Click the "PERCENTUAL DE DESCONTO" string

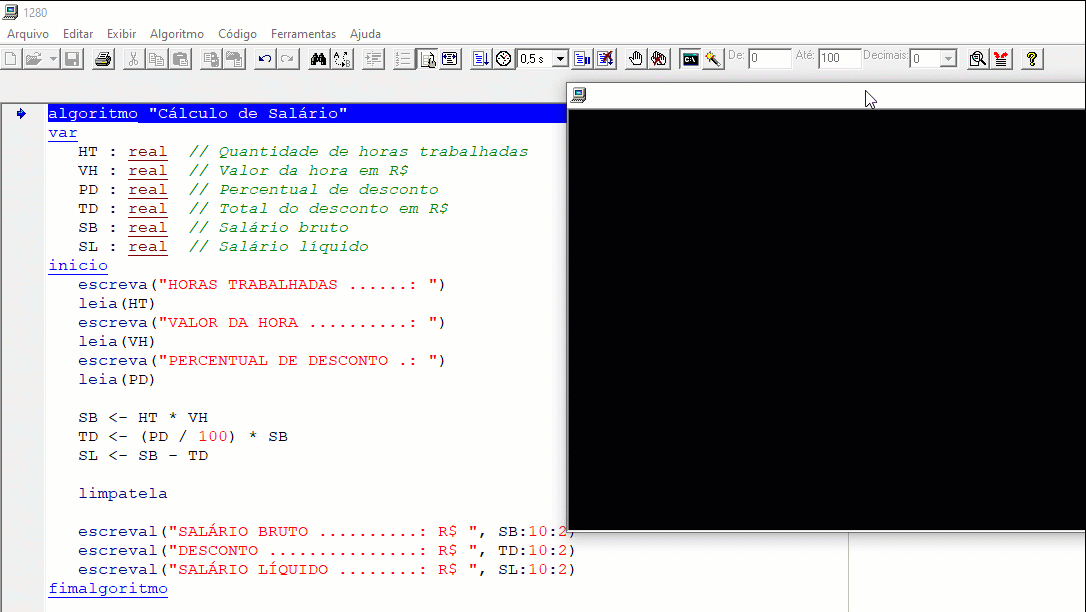click(278, 361)
